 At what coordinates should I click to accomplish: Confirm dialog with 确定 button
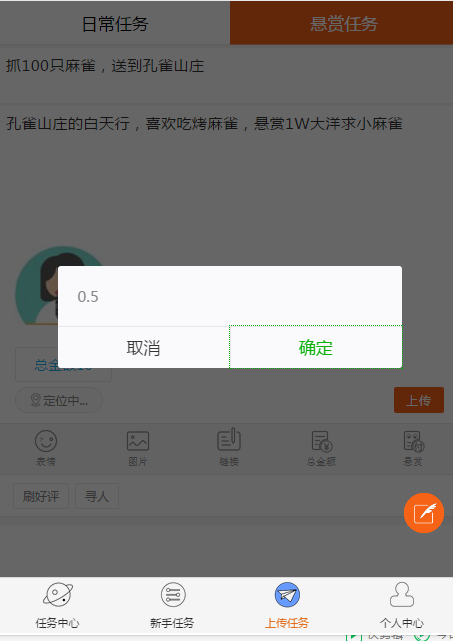click(316, 347)
